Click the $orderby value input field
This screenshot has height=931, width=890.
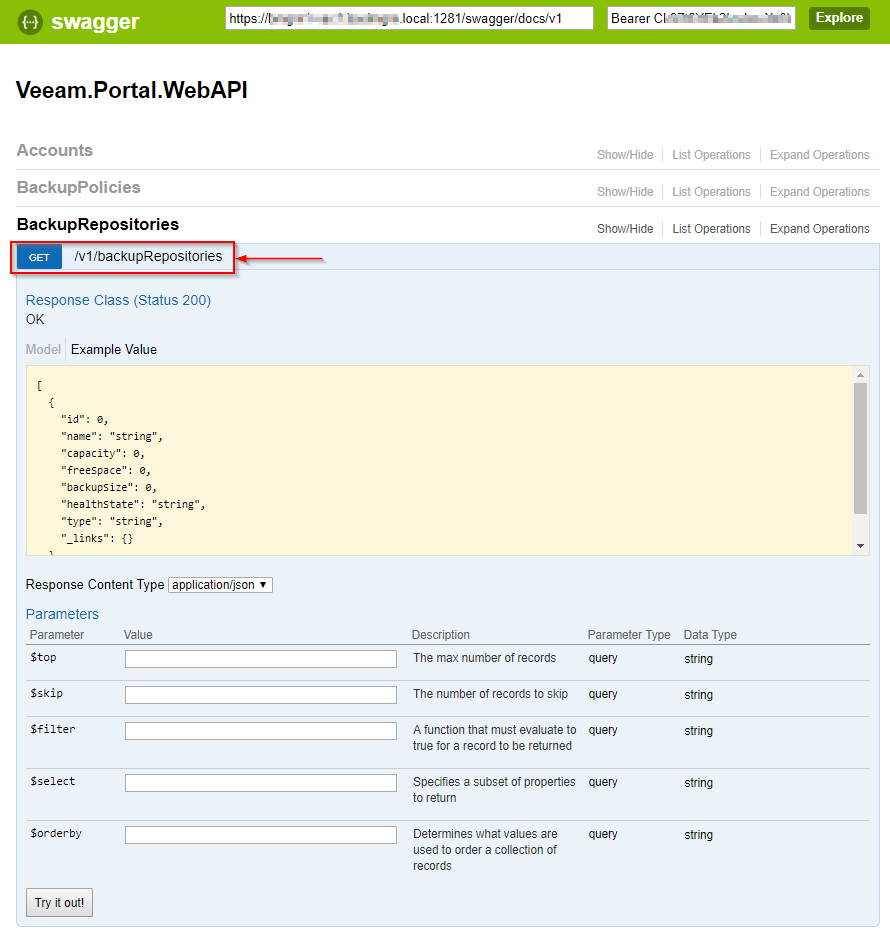pyautogui.click(x=261, y=835)
